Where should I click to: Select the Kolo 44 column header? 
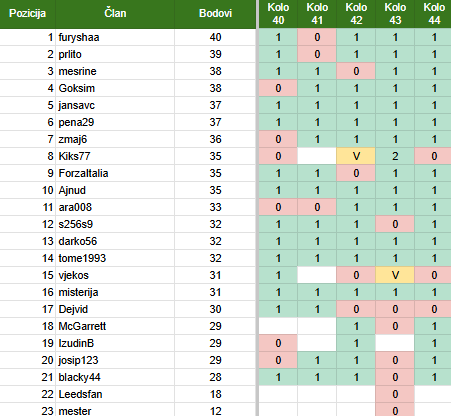[x=433, y=14]
